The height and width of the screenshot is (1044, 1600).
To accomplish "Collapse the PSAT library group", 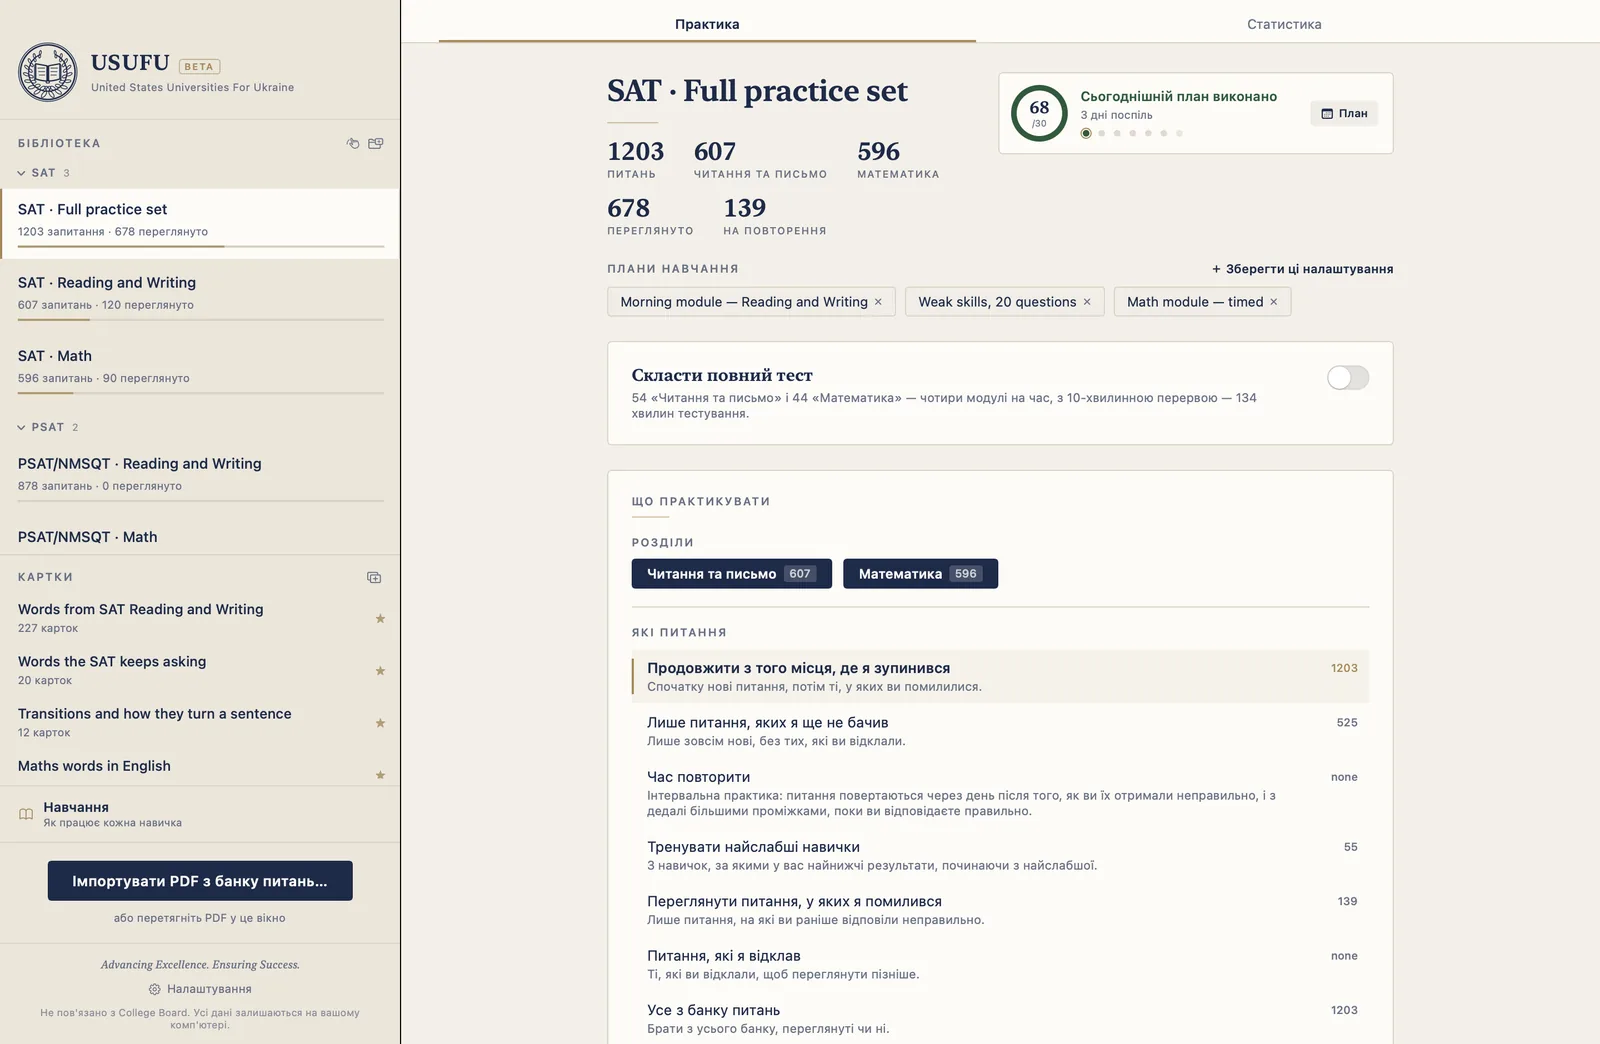I will tap(47, 427).
